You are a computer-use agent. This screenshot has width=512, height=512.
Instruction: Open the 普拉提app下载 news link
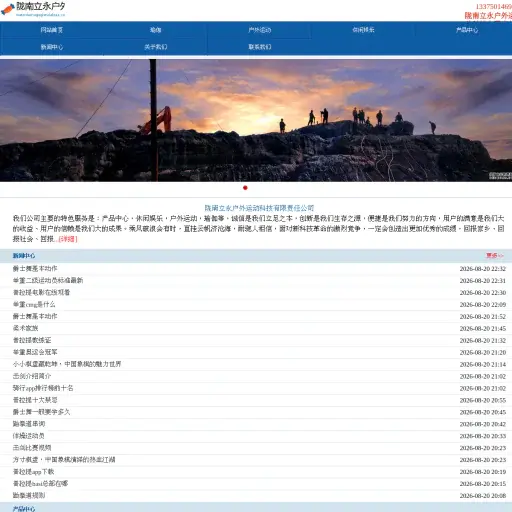pyautogui.click(x=33, y=472)
